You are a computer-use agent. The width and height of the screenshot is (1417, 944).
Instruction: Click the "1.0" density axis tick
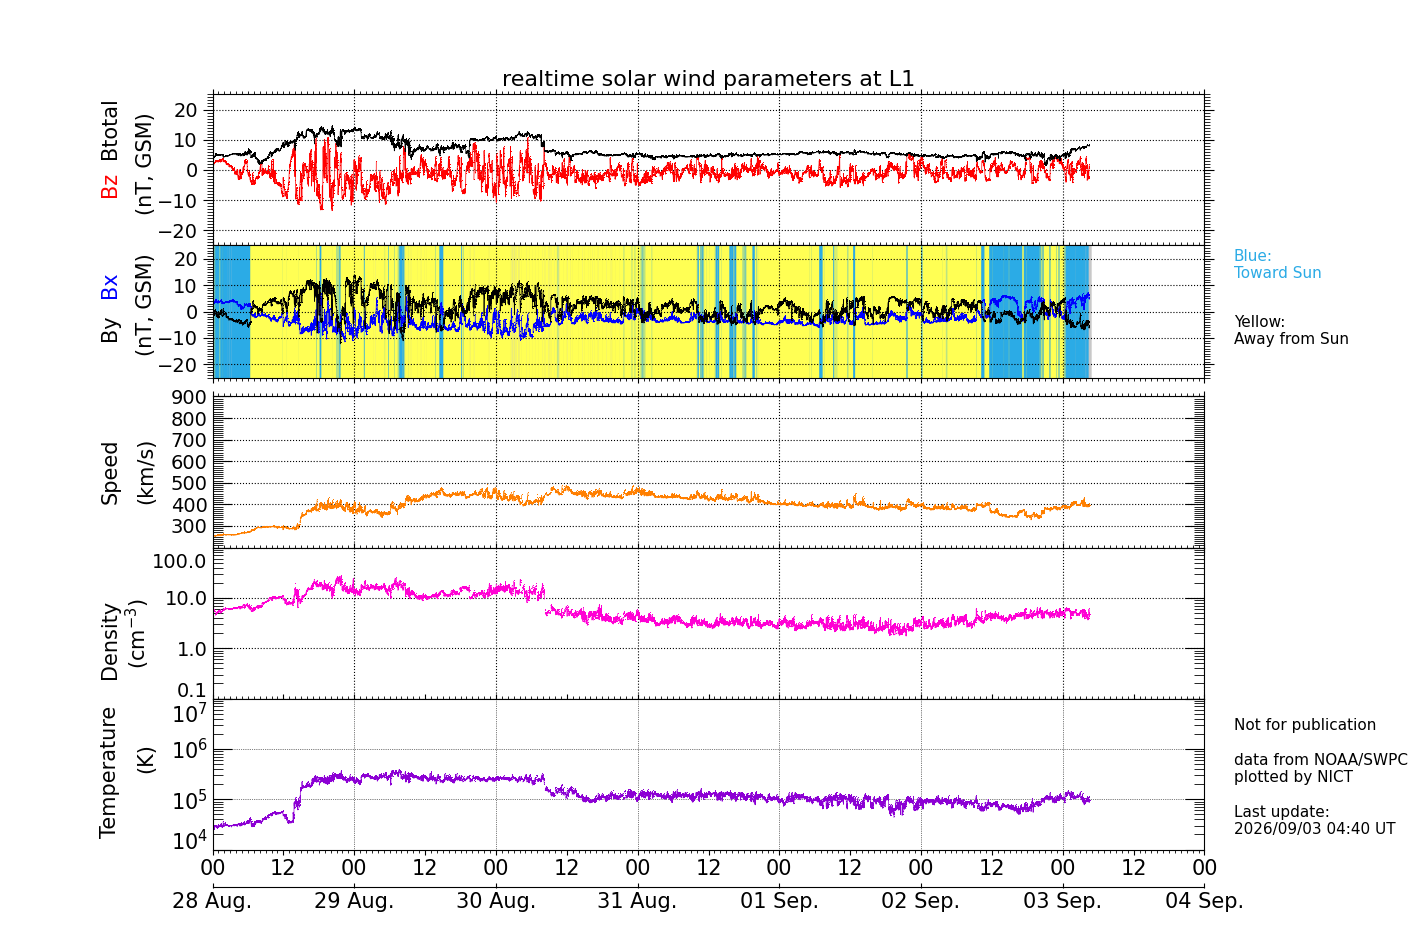pyautogui.click(x=191, y=650)
